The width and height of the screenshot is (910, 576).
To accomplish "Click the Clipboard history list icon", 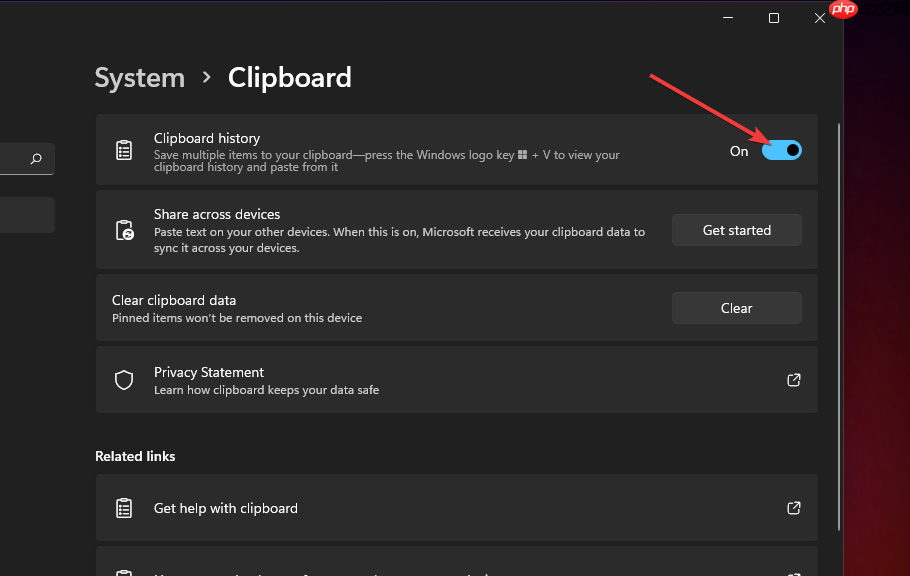I will pos(124,151).
